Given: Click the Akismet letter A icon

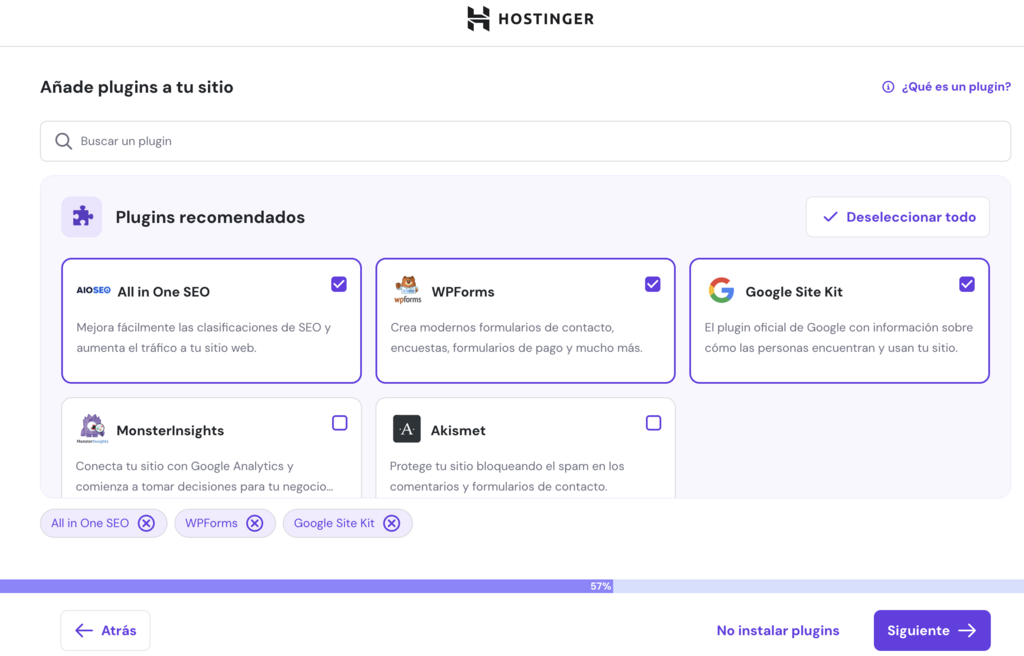Looking at the screenshot, I should [407, 429].
